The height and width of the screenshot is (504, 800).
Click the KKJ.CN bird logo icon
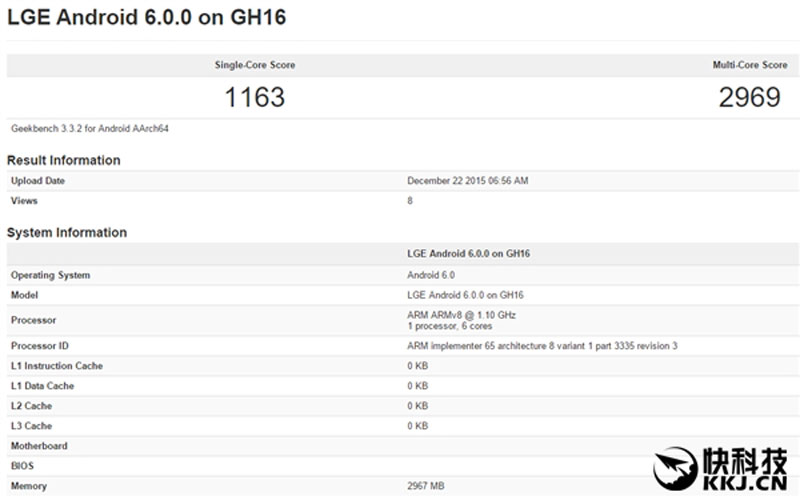point(675,468)
